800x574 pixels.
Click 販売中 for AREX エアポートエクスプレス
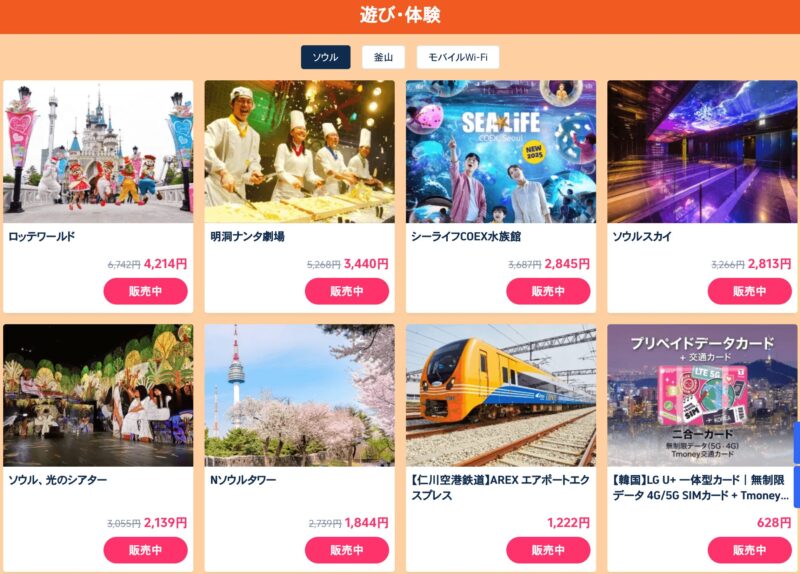click(x=548, y=550)
